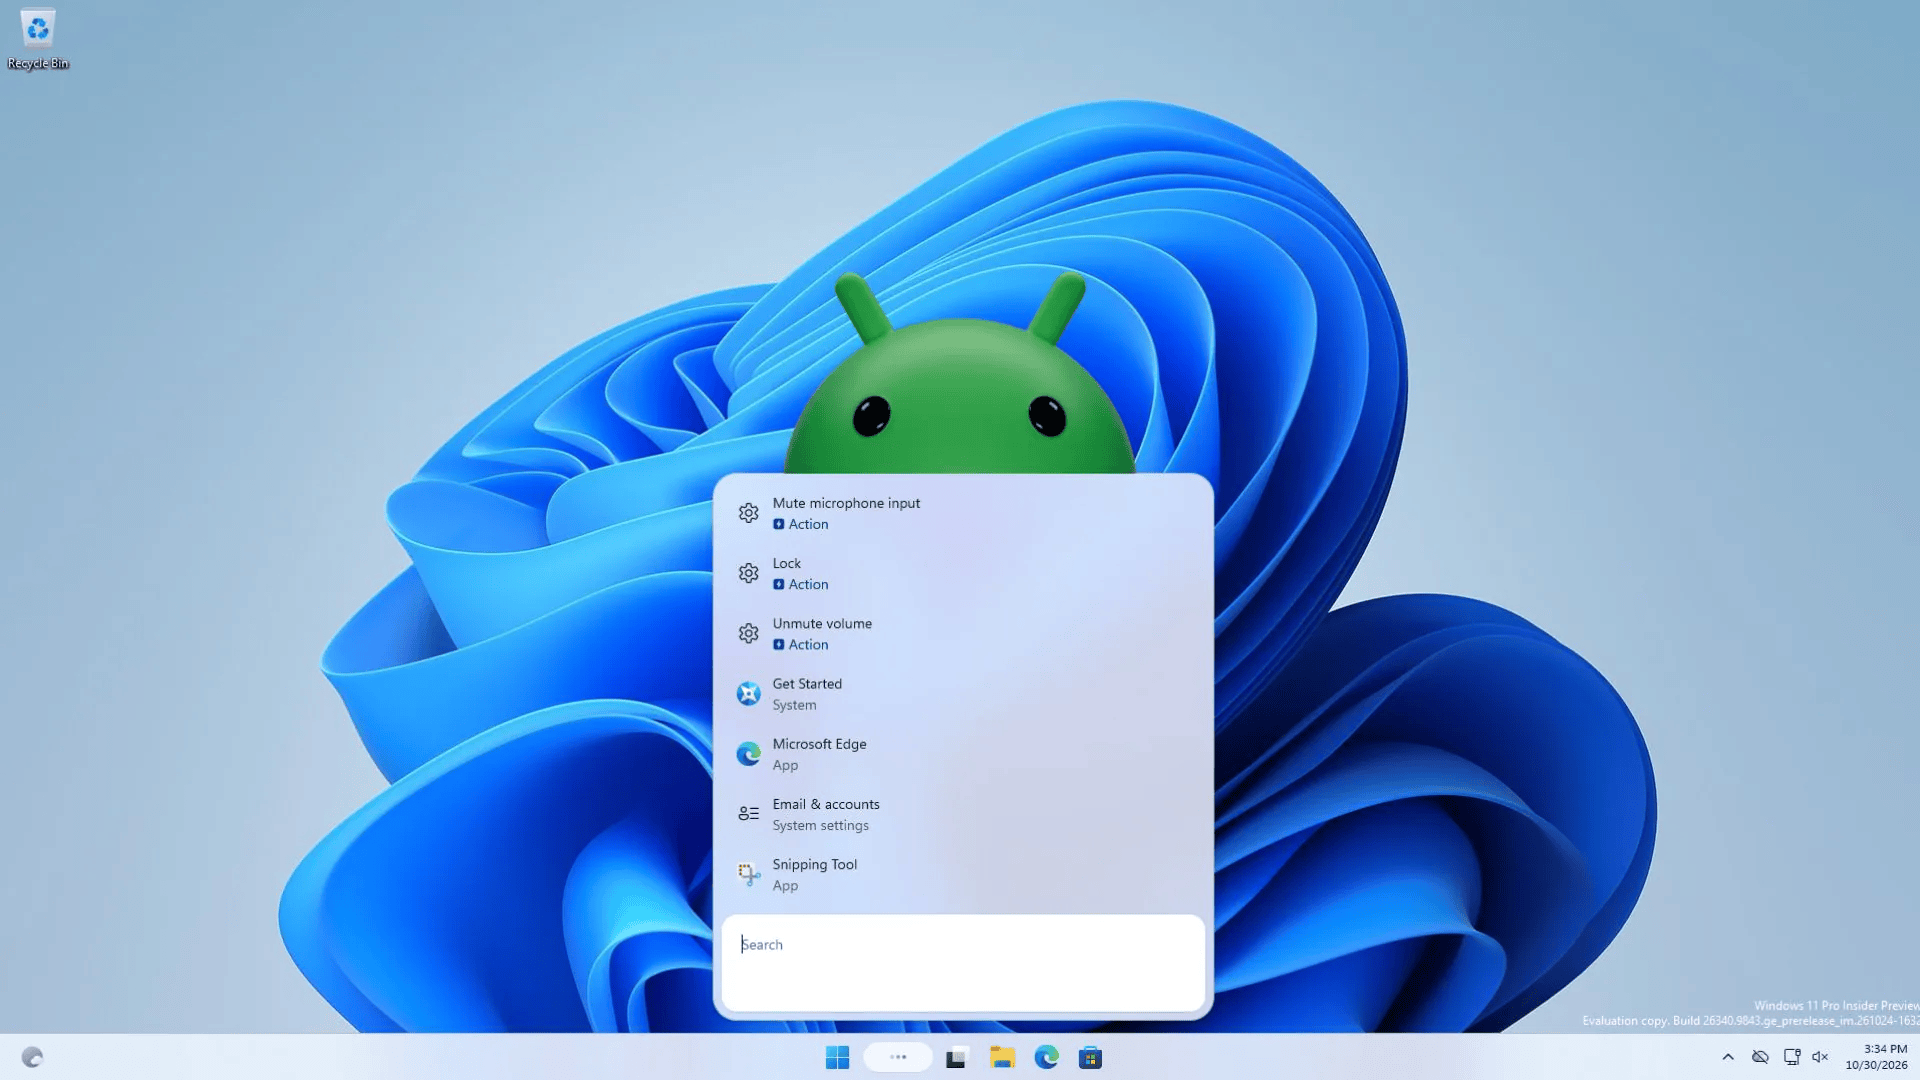Choose the Email & accounts result text

tap(826, 804)
